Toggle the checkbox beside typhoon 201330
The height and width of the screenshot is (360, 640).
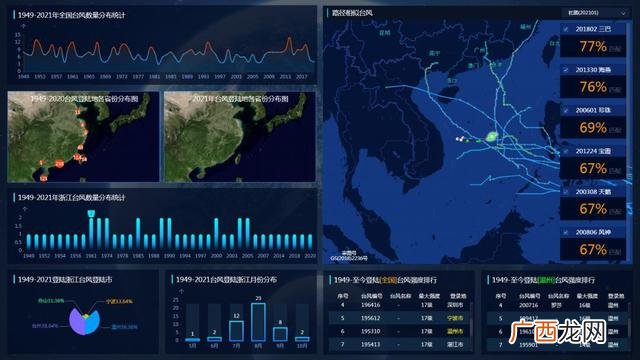(566, 70)
